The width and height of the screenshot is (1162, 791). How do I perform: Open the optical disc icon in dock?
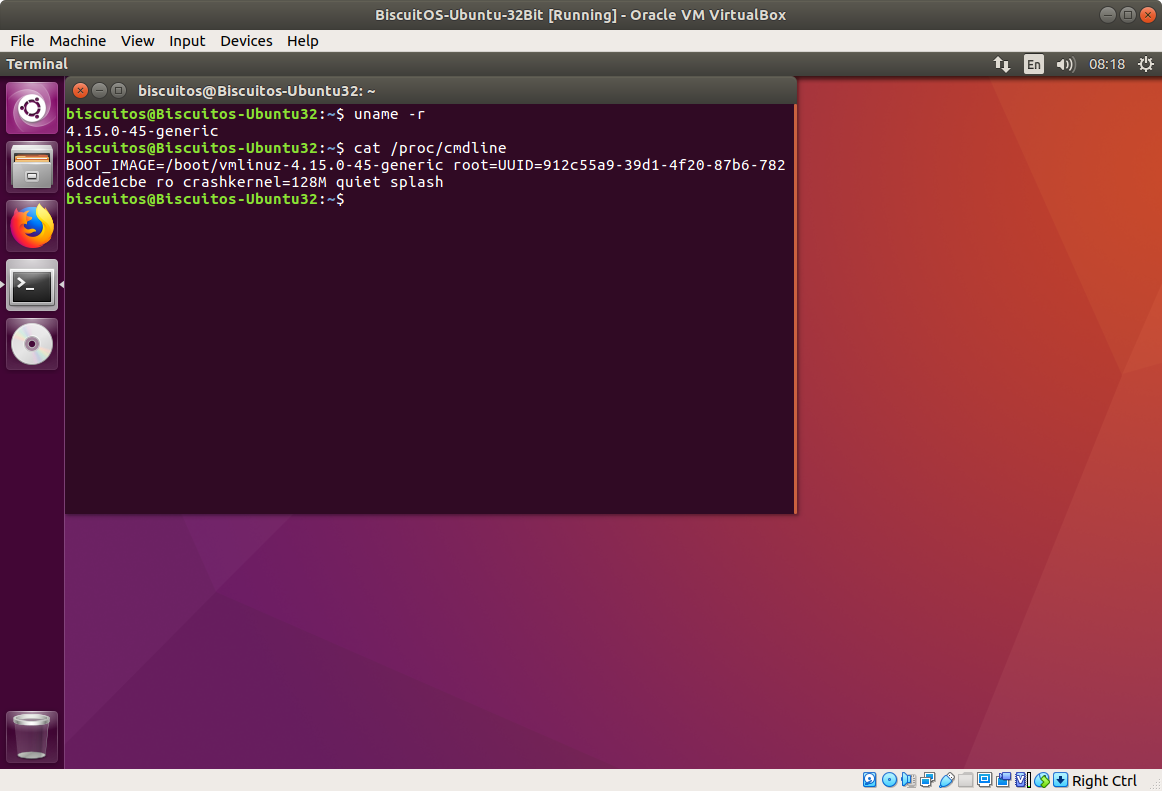32,345
